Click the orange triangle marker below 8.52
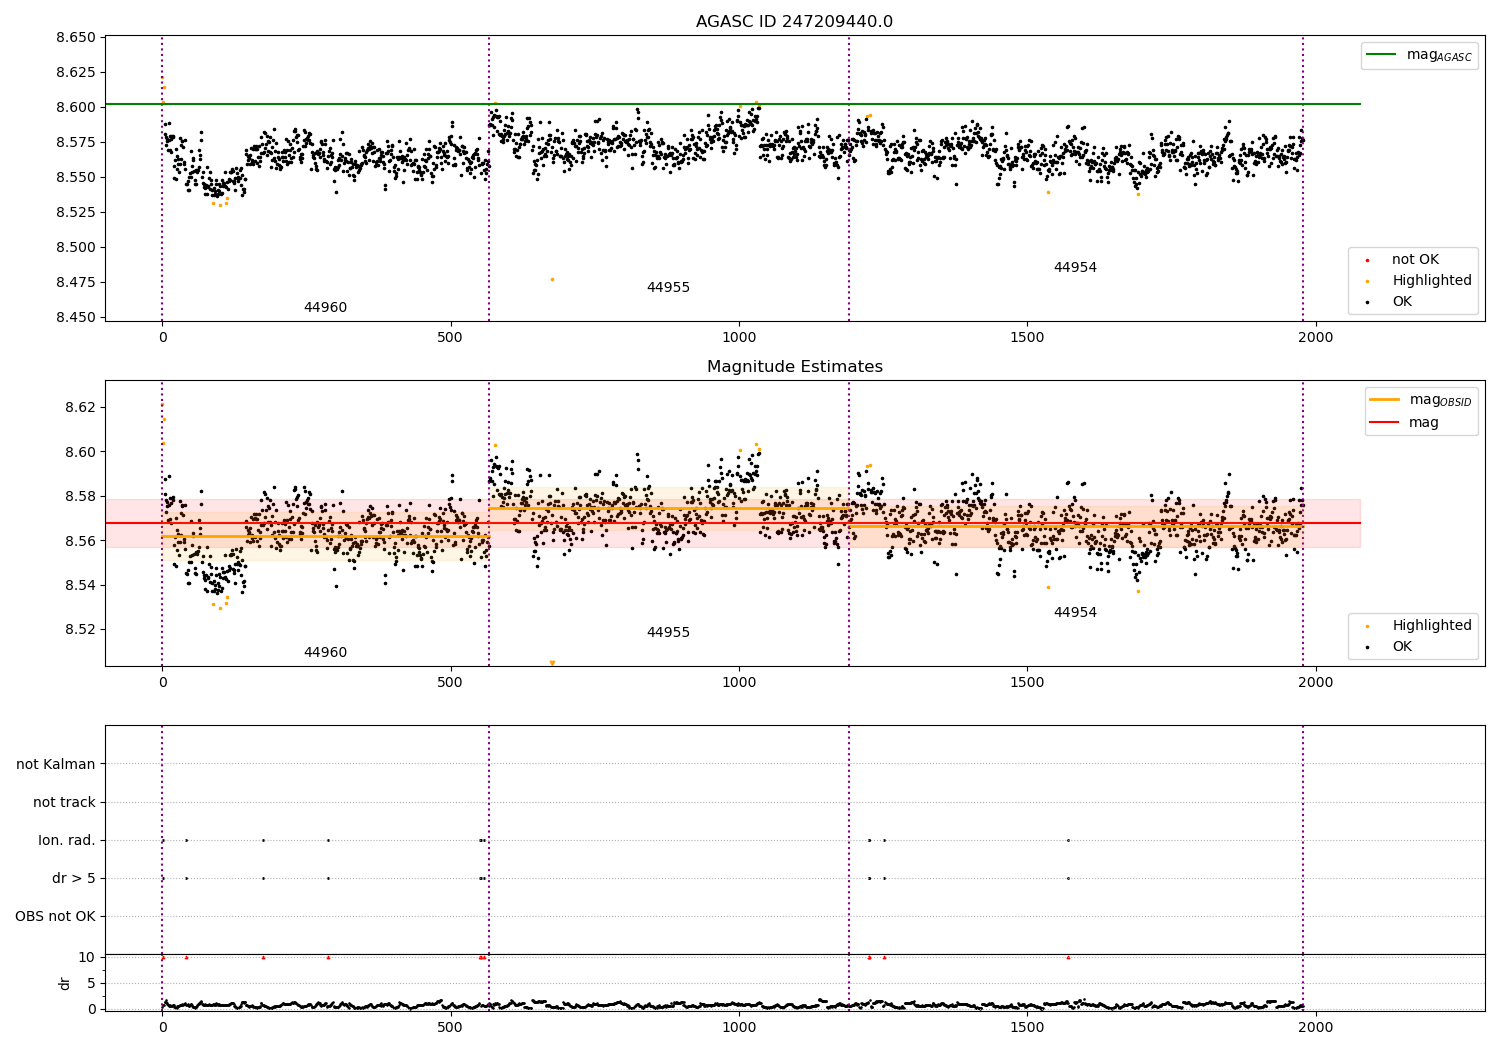The width and height of the screenshot is (1500, 1050). tap(552, 663)
